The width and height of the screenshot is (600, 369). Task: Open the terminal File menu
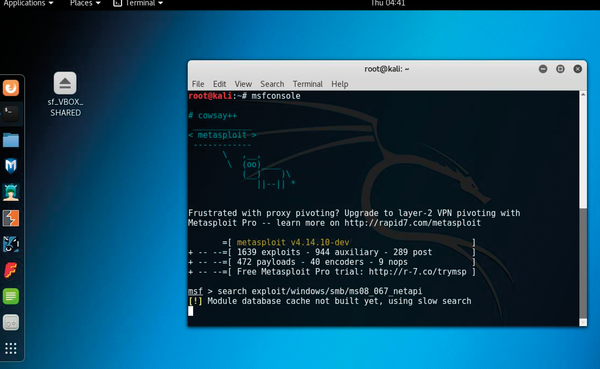coord(198,84)
